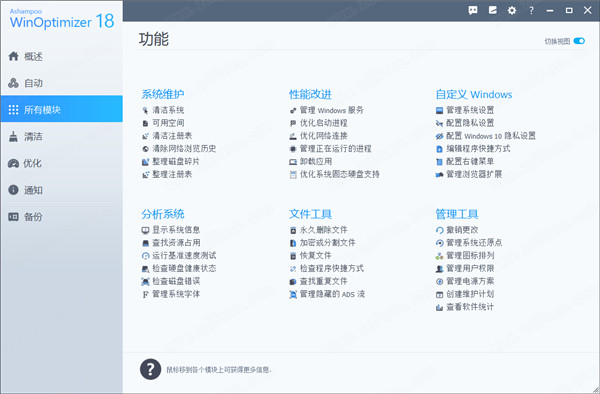600x394 pixels.
Task: Select 所有模块 in sidebar
Action: tap(61, 109)
